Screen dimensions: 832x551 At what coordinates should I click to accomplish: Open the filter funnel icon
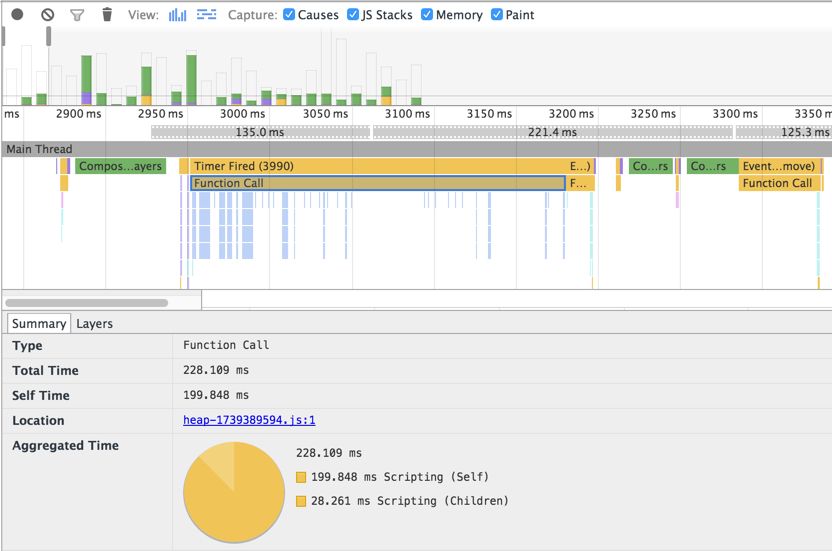[77, 15]
